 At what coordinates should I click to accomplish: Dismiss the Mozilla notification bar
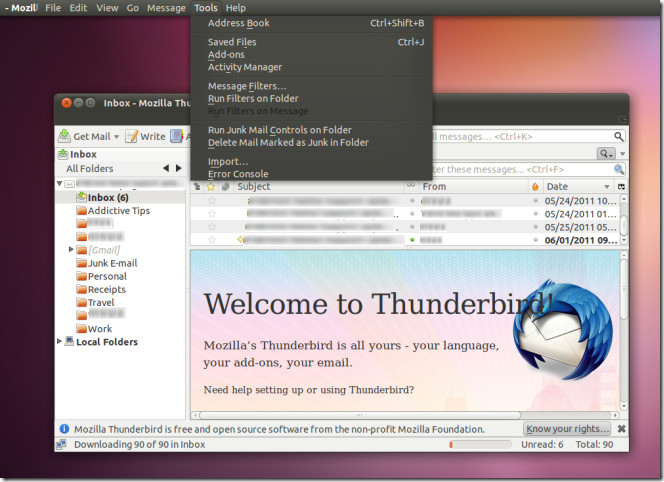[621, 429]
